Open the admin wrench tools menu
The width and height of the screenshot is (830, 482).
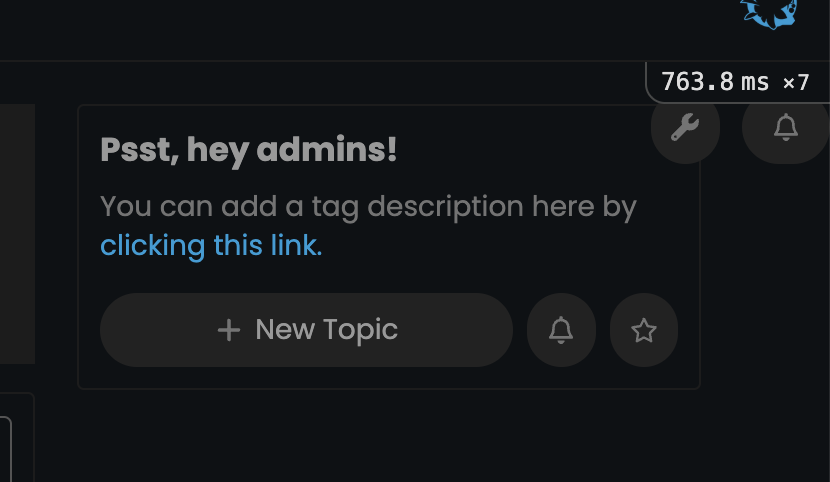[x=685, y=128]
